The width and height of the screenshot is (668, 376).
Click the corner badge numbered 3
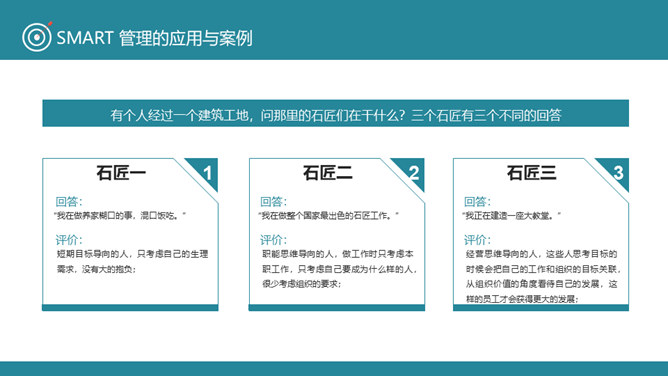[618, 173]
